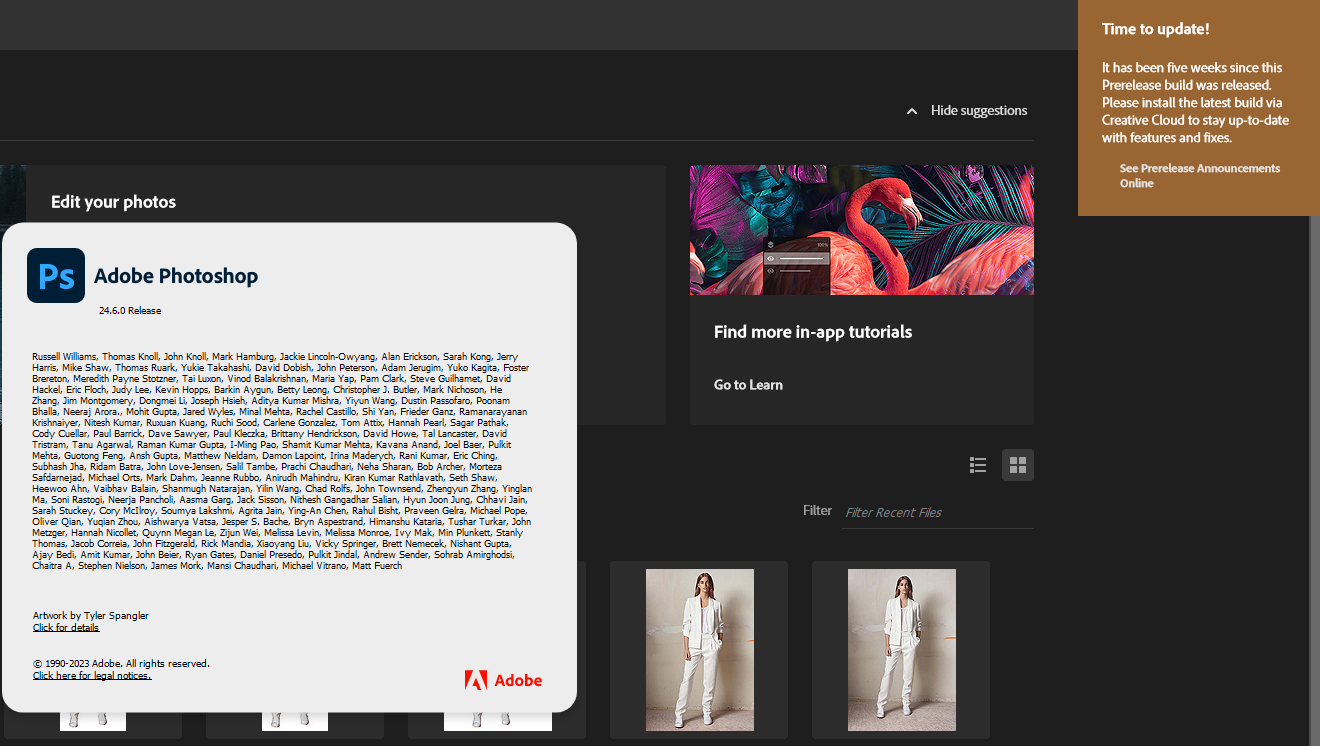Collapse suggestions with the Hide suggestions chevron

click(912, 111)
